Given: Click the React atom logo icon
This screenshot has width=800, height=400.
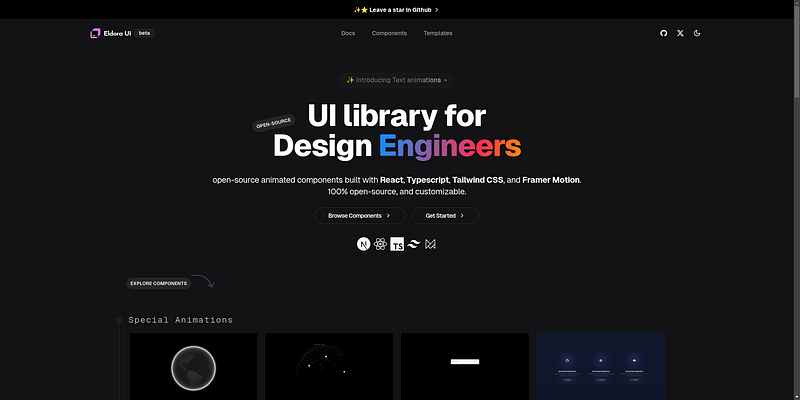Looking at the screenshot, I should point(380,244).
